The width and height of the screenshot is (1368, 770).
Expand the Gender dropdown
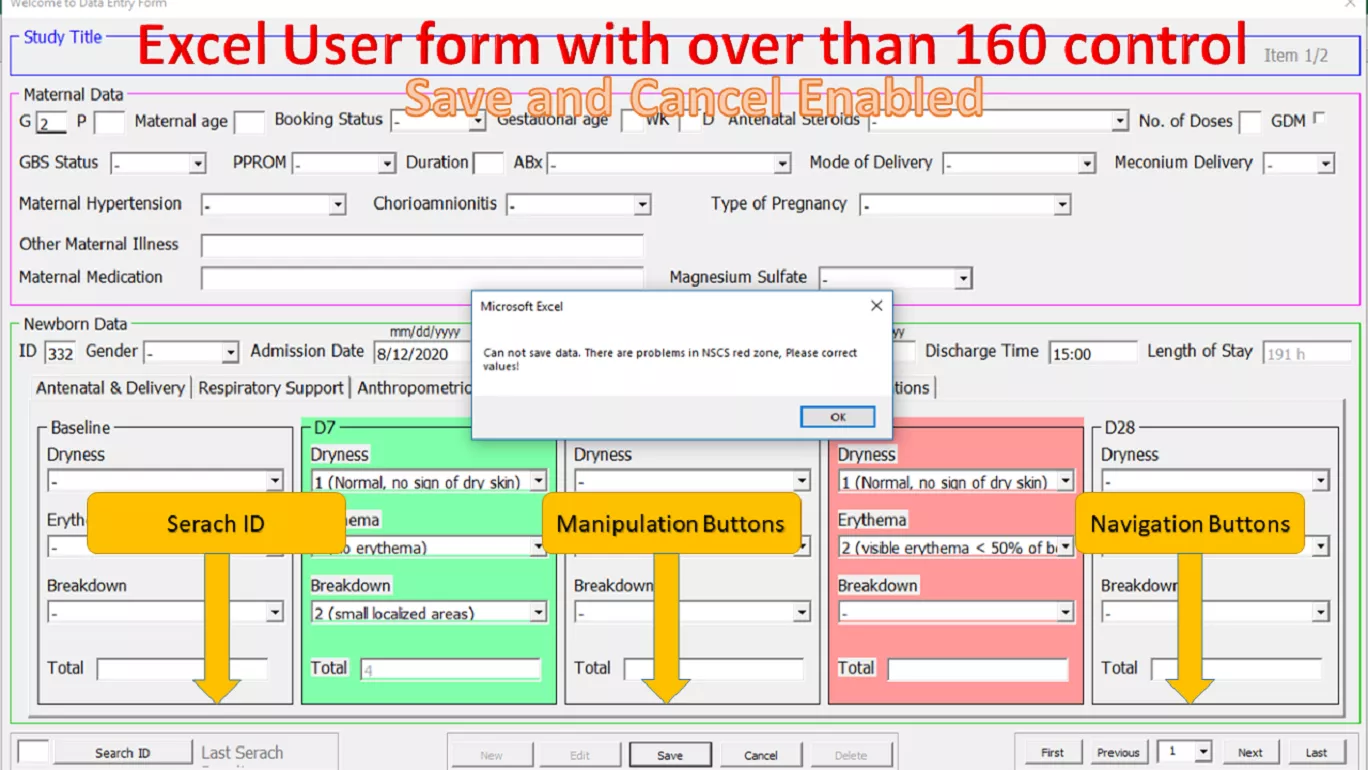(230, 353)
